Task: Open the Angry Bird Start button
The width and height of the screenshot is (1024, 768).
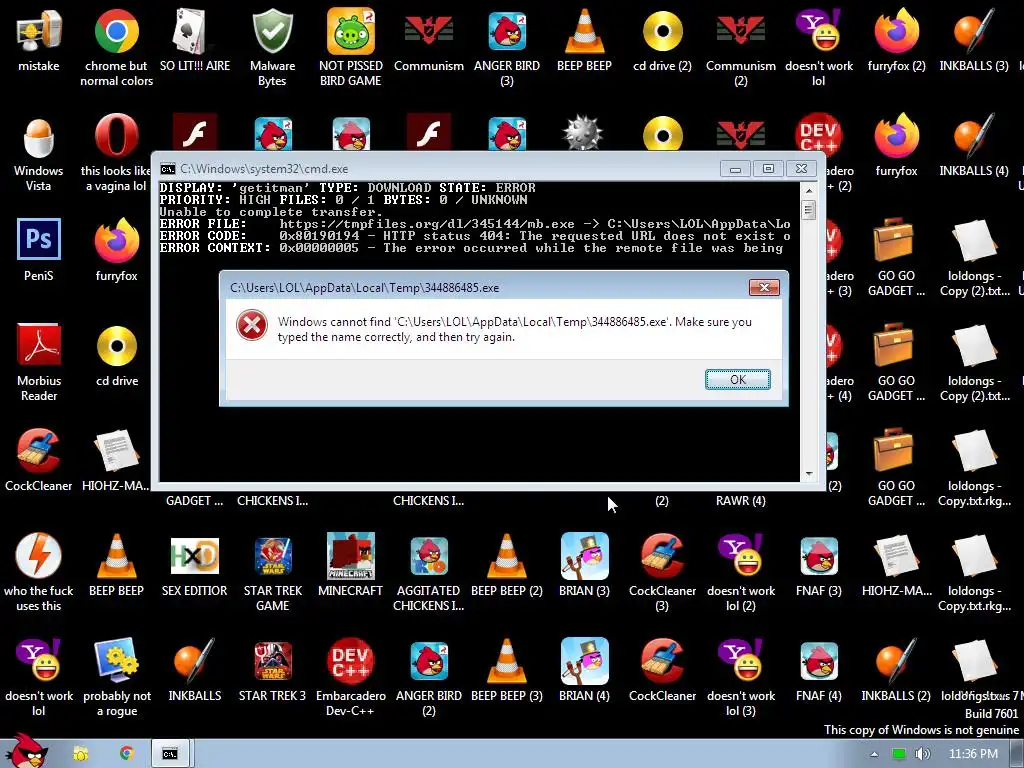Action: (26, 752)
